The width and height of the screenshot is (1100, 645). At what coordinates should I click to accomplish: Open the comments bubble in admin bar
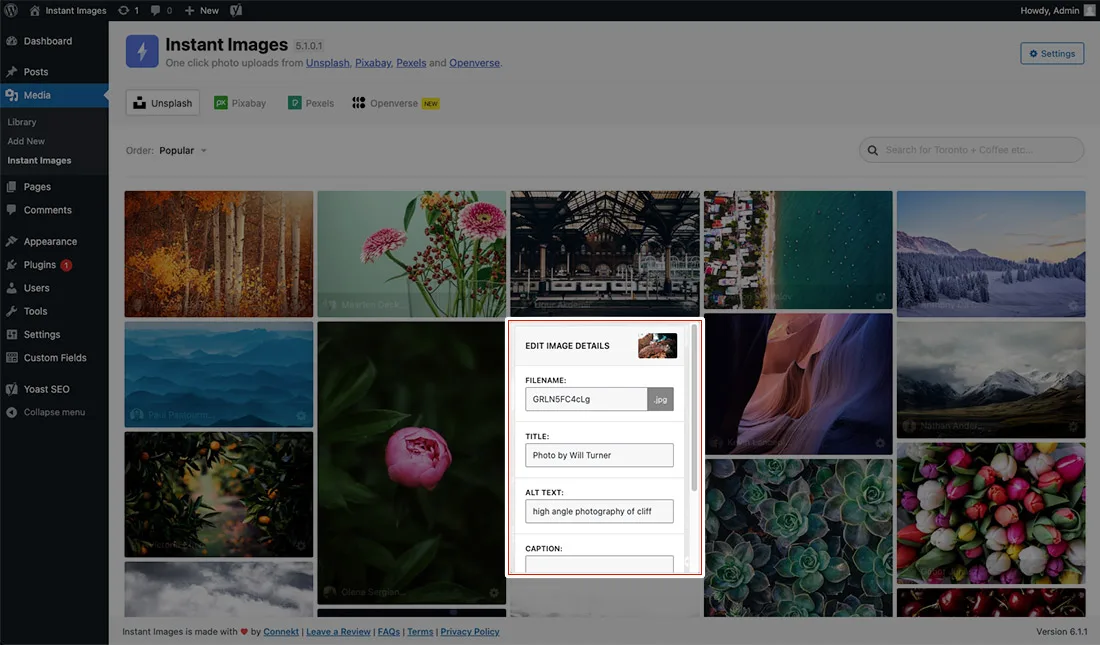point(161,11)
